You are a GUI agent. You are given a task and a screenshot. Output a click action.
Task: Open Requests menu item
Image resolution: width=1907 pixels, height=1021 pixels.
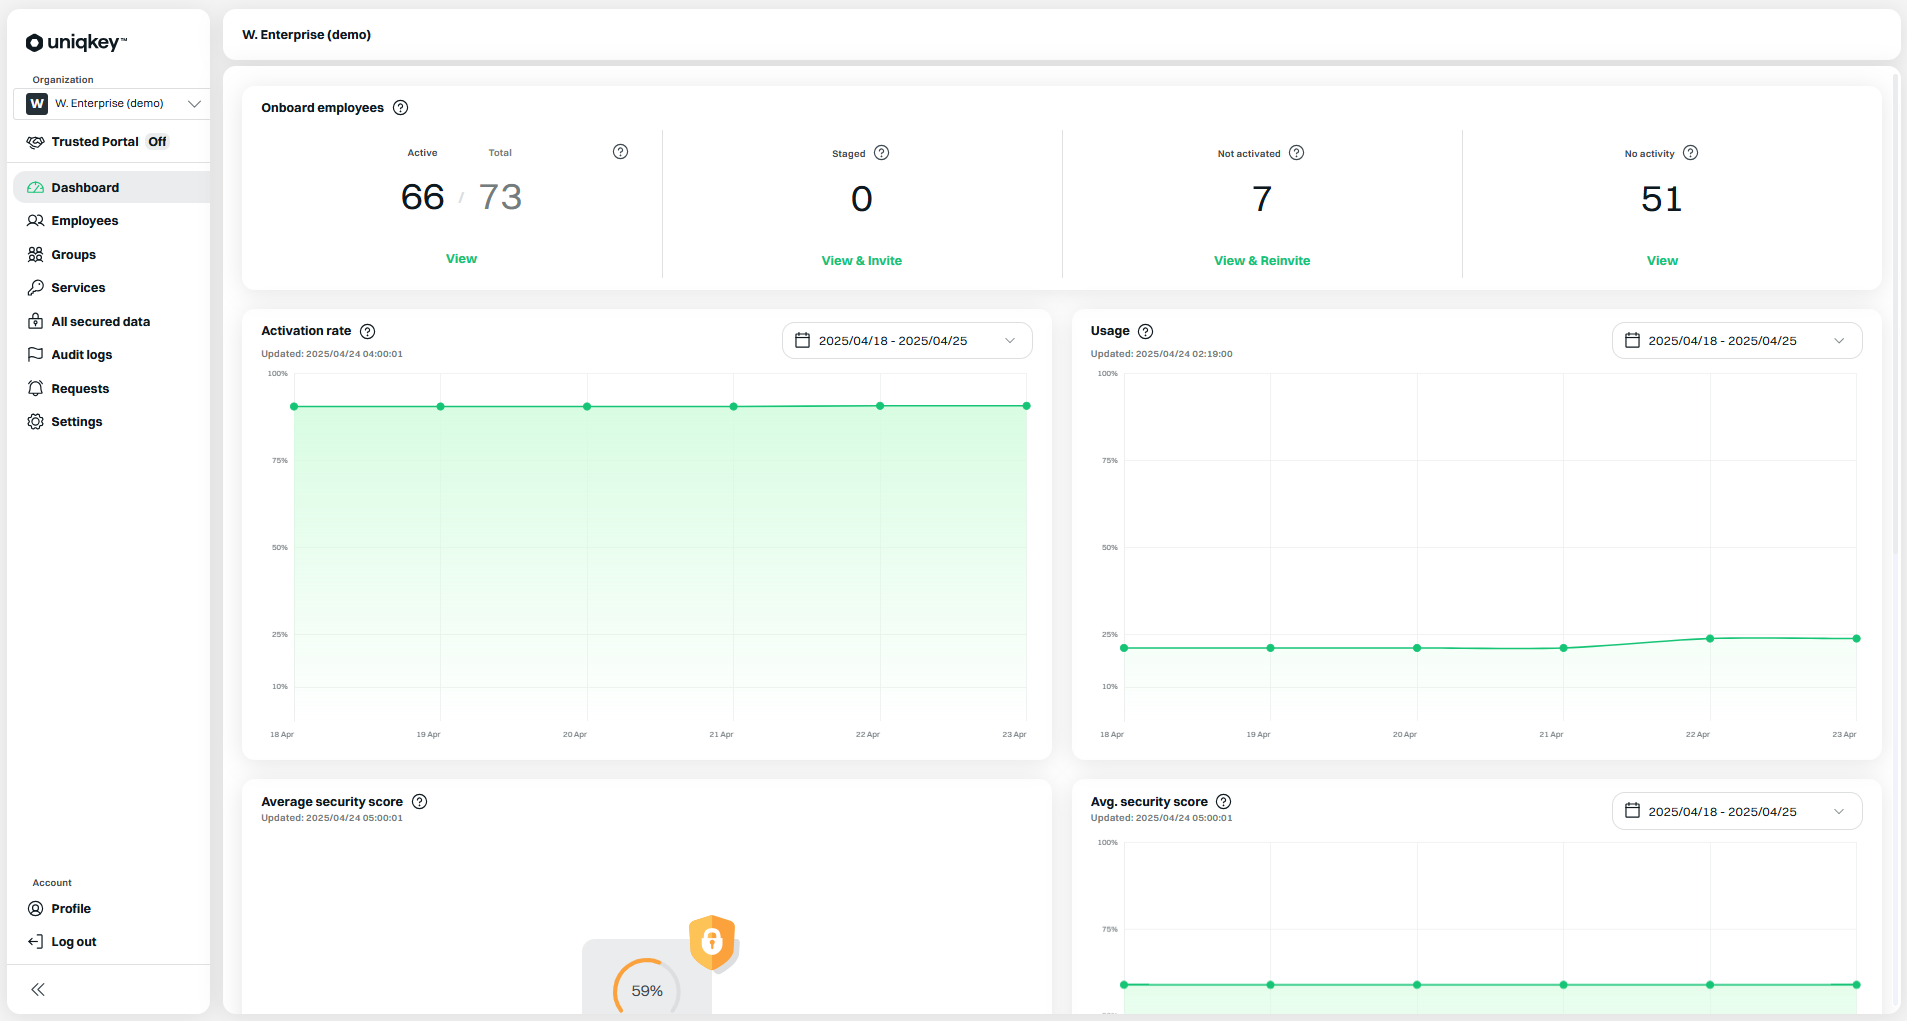point(112,389)
